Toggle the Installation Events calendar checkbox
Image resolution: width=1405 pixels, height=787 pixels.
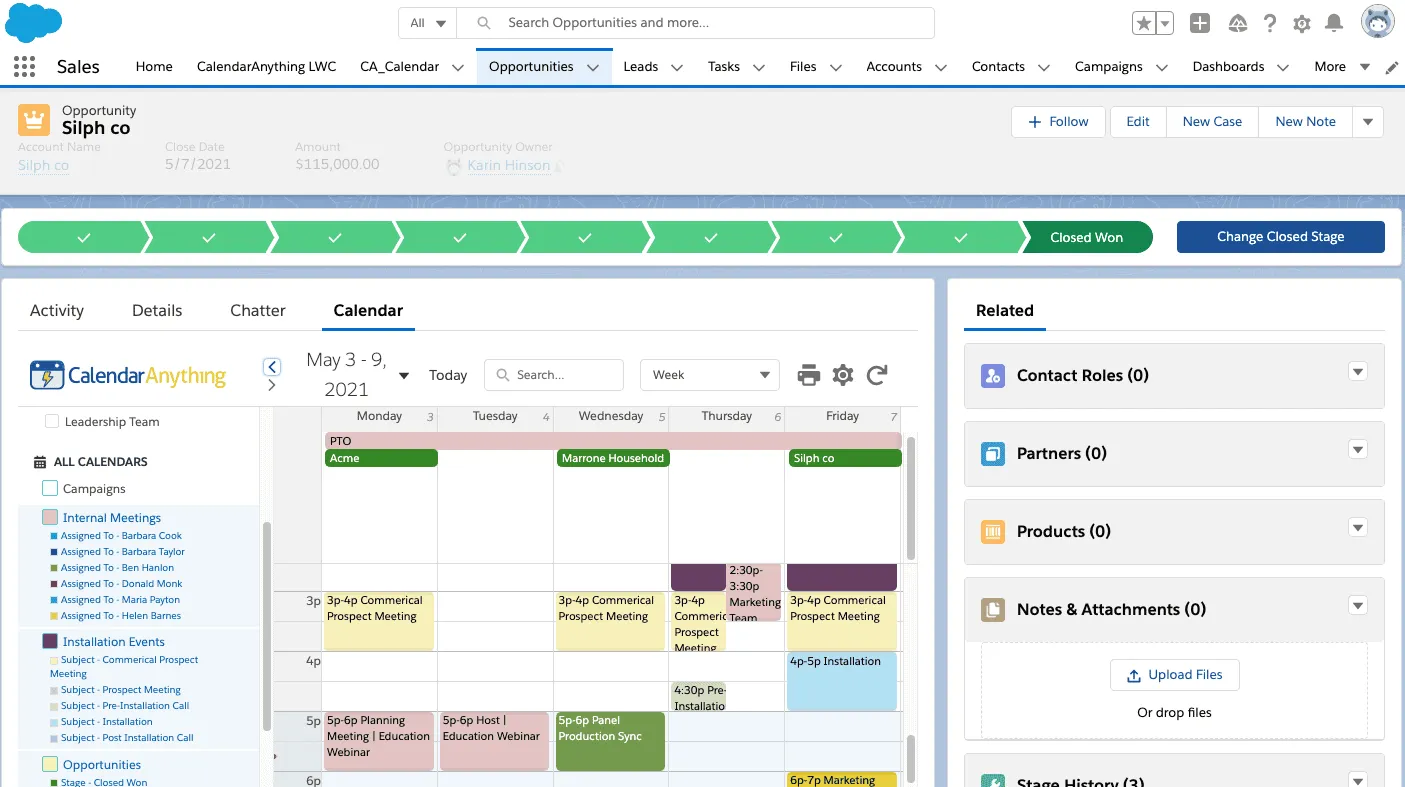[50, 642]
